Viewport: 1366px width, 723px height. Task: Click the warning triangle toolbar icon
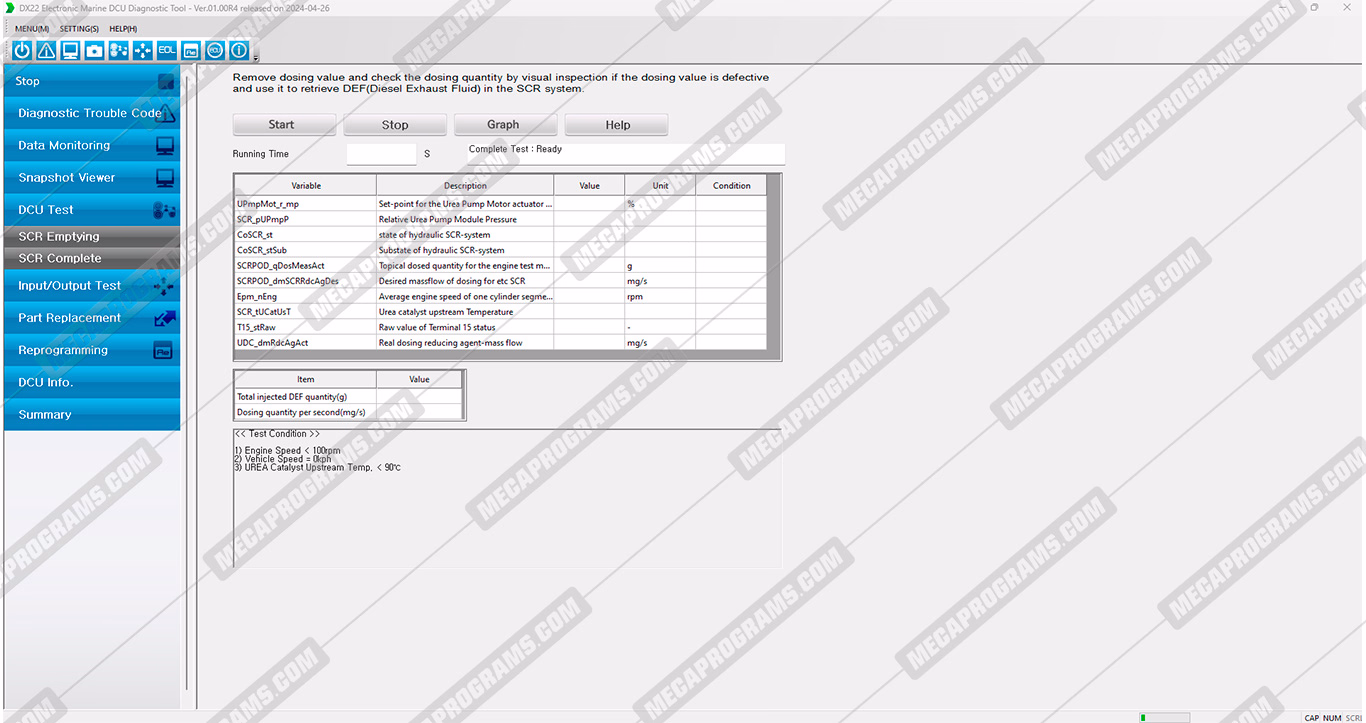click(46, 50)
